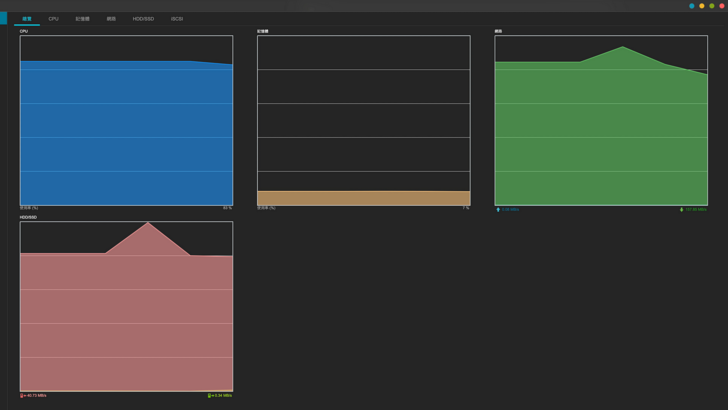Switch to the iSCSI tab

(x=177, y=19)
